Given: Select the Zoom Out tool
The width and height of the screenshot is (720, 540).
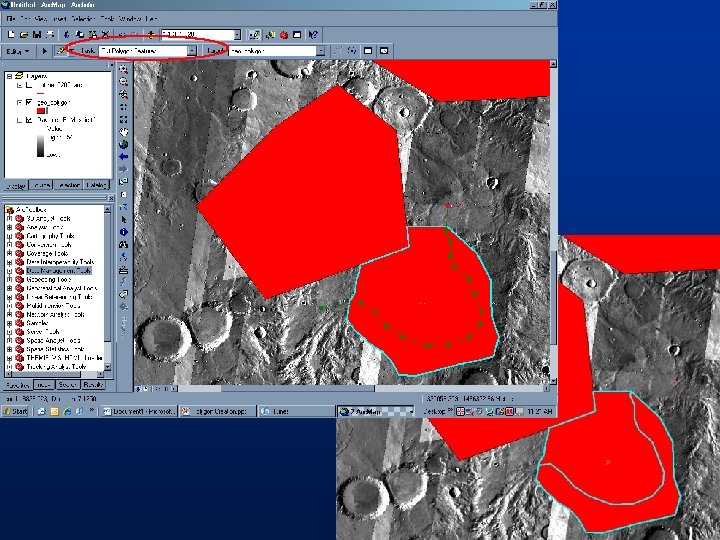Looking at the screenshot, I should (124, 82).
